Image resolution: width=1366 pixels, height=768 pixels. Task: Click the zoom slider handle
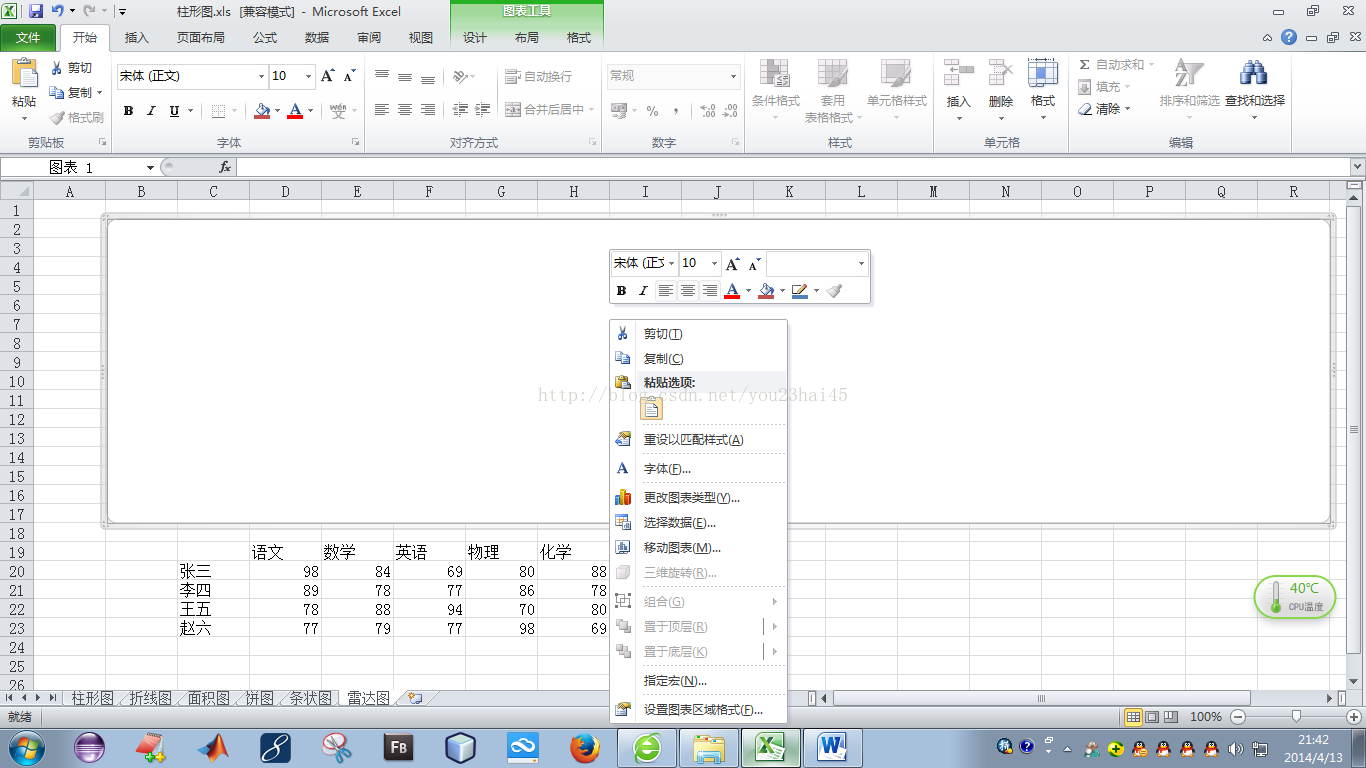coord(1297,717)
